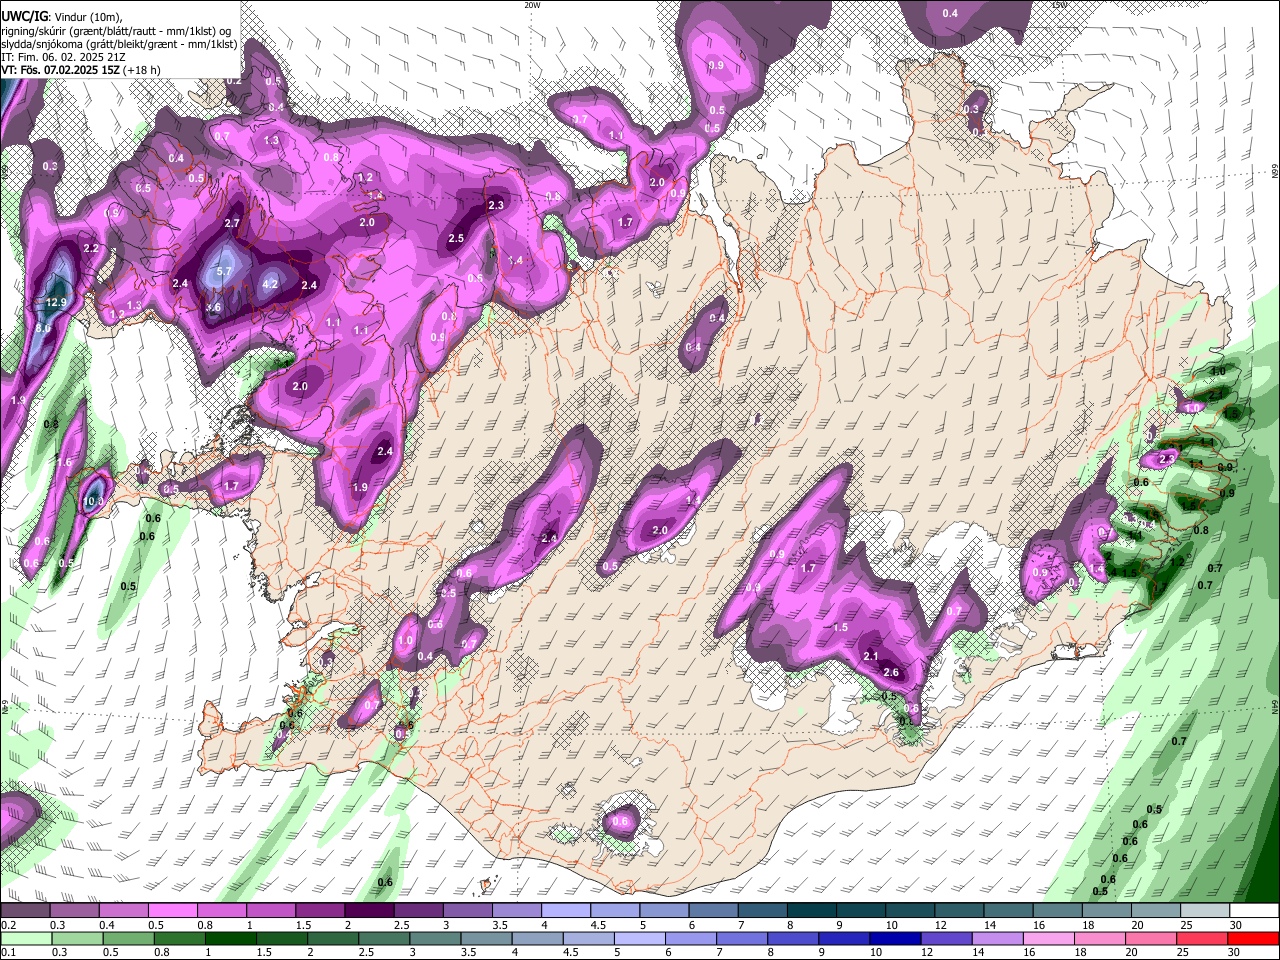
Task: Click the bright red lower legend swatch at 30
Action: (x=1254, y=939)
